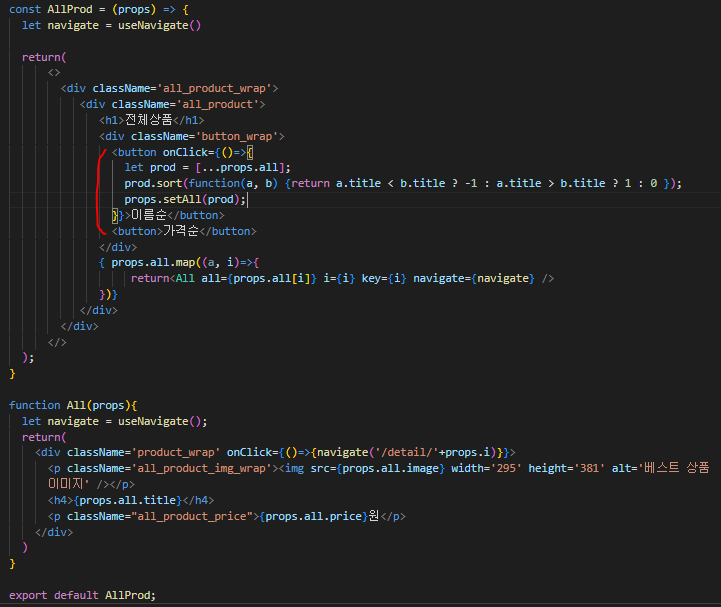Click '{props.all.title}' inside h4
Screen dimensions: 721x607
(x=127, y=500)
